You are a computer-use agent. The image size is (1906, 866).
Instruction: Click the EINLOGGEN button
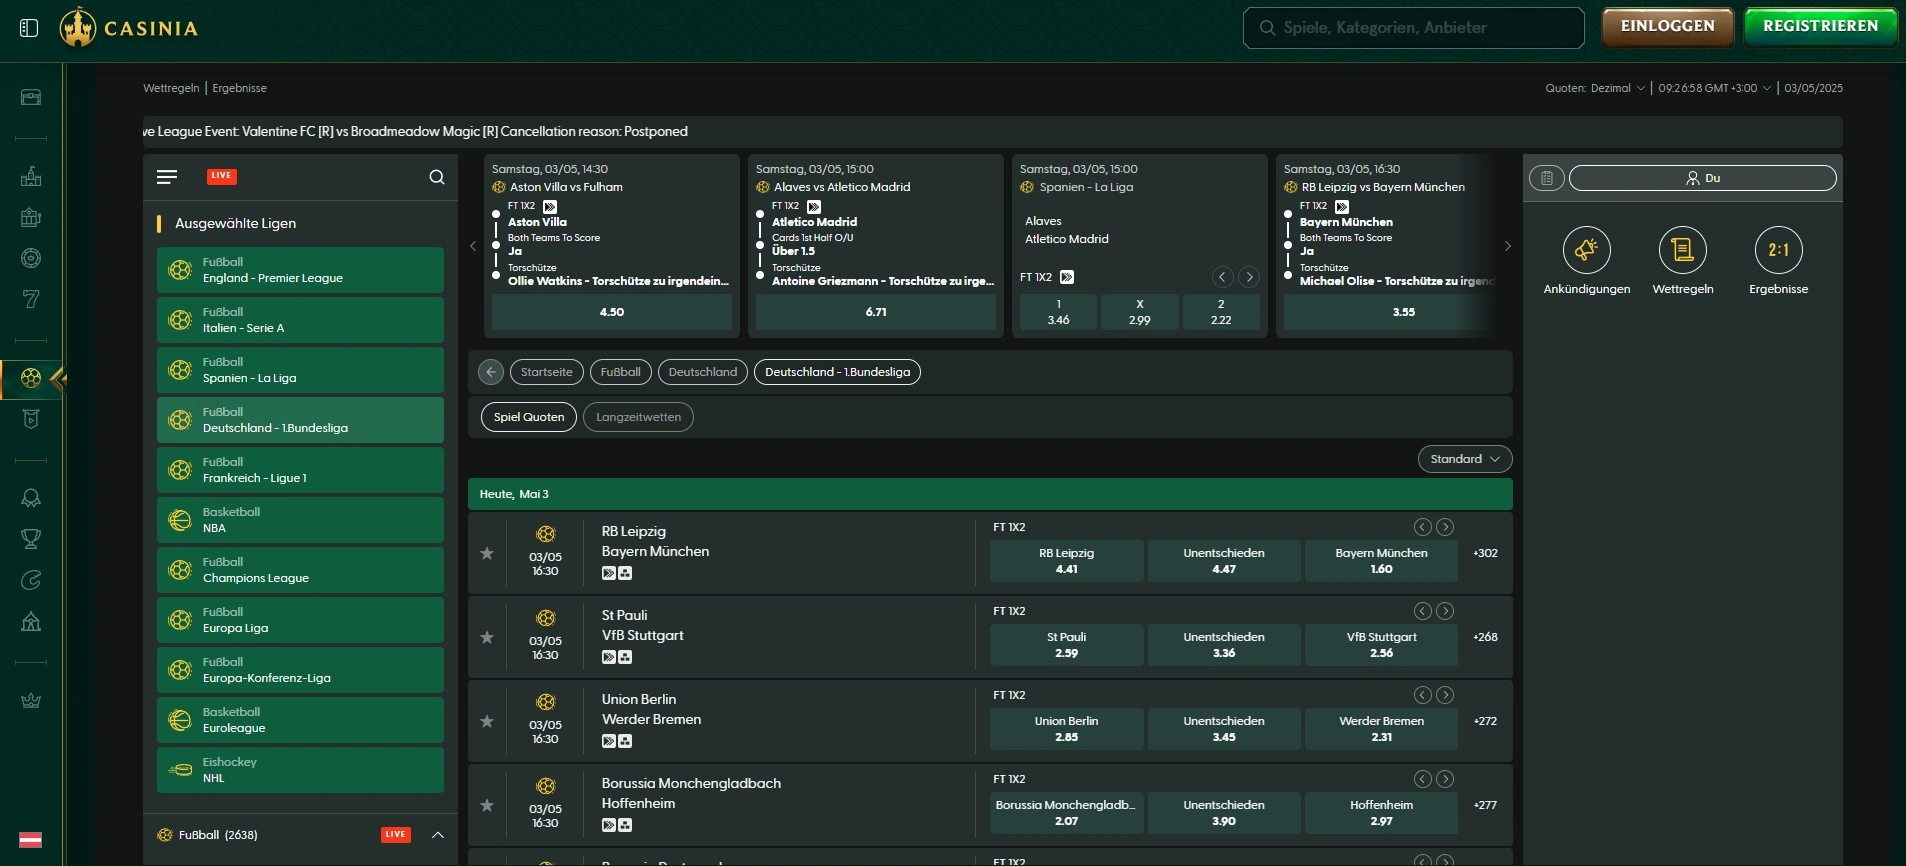click(x=1667, y=27)
